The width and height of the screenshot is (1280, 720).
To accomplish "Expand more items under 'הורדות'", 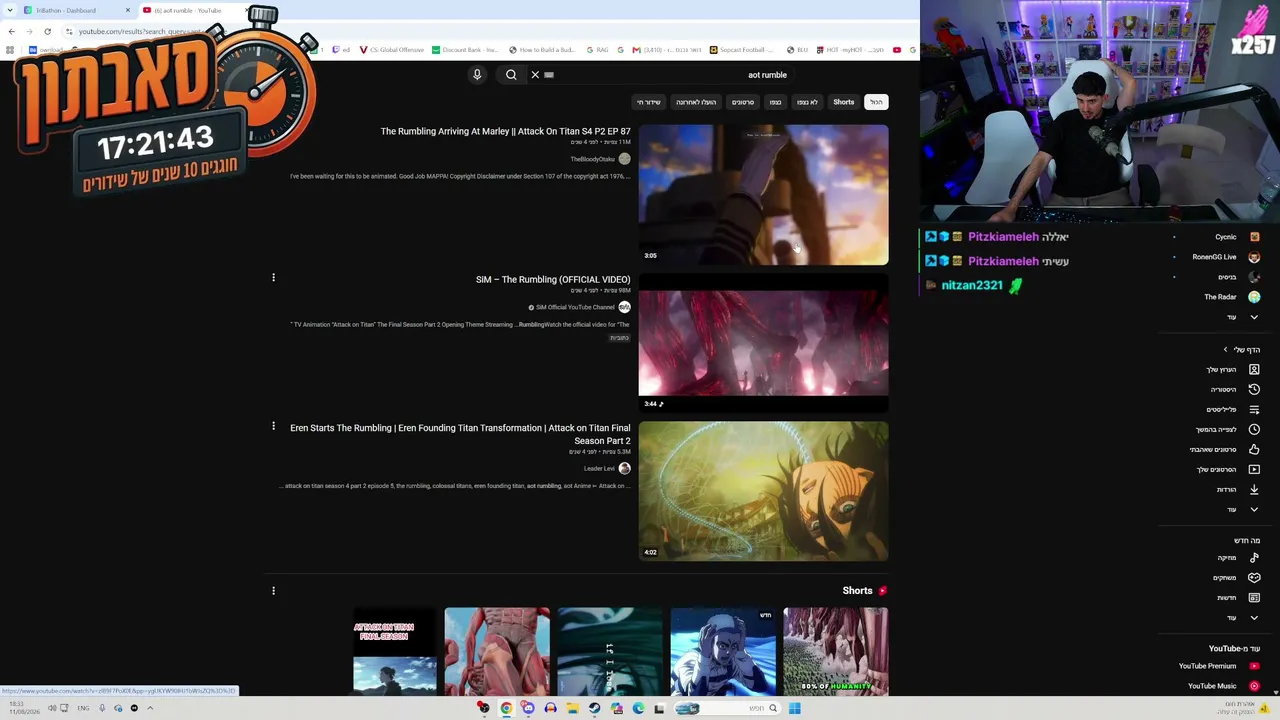I will (1254, 510).
